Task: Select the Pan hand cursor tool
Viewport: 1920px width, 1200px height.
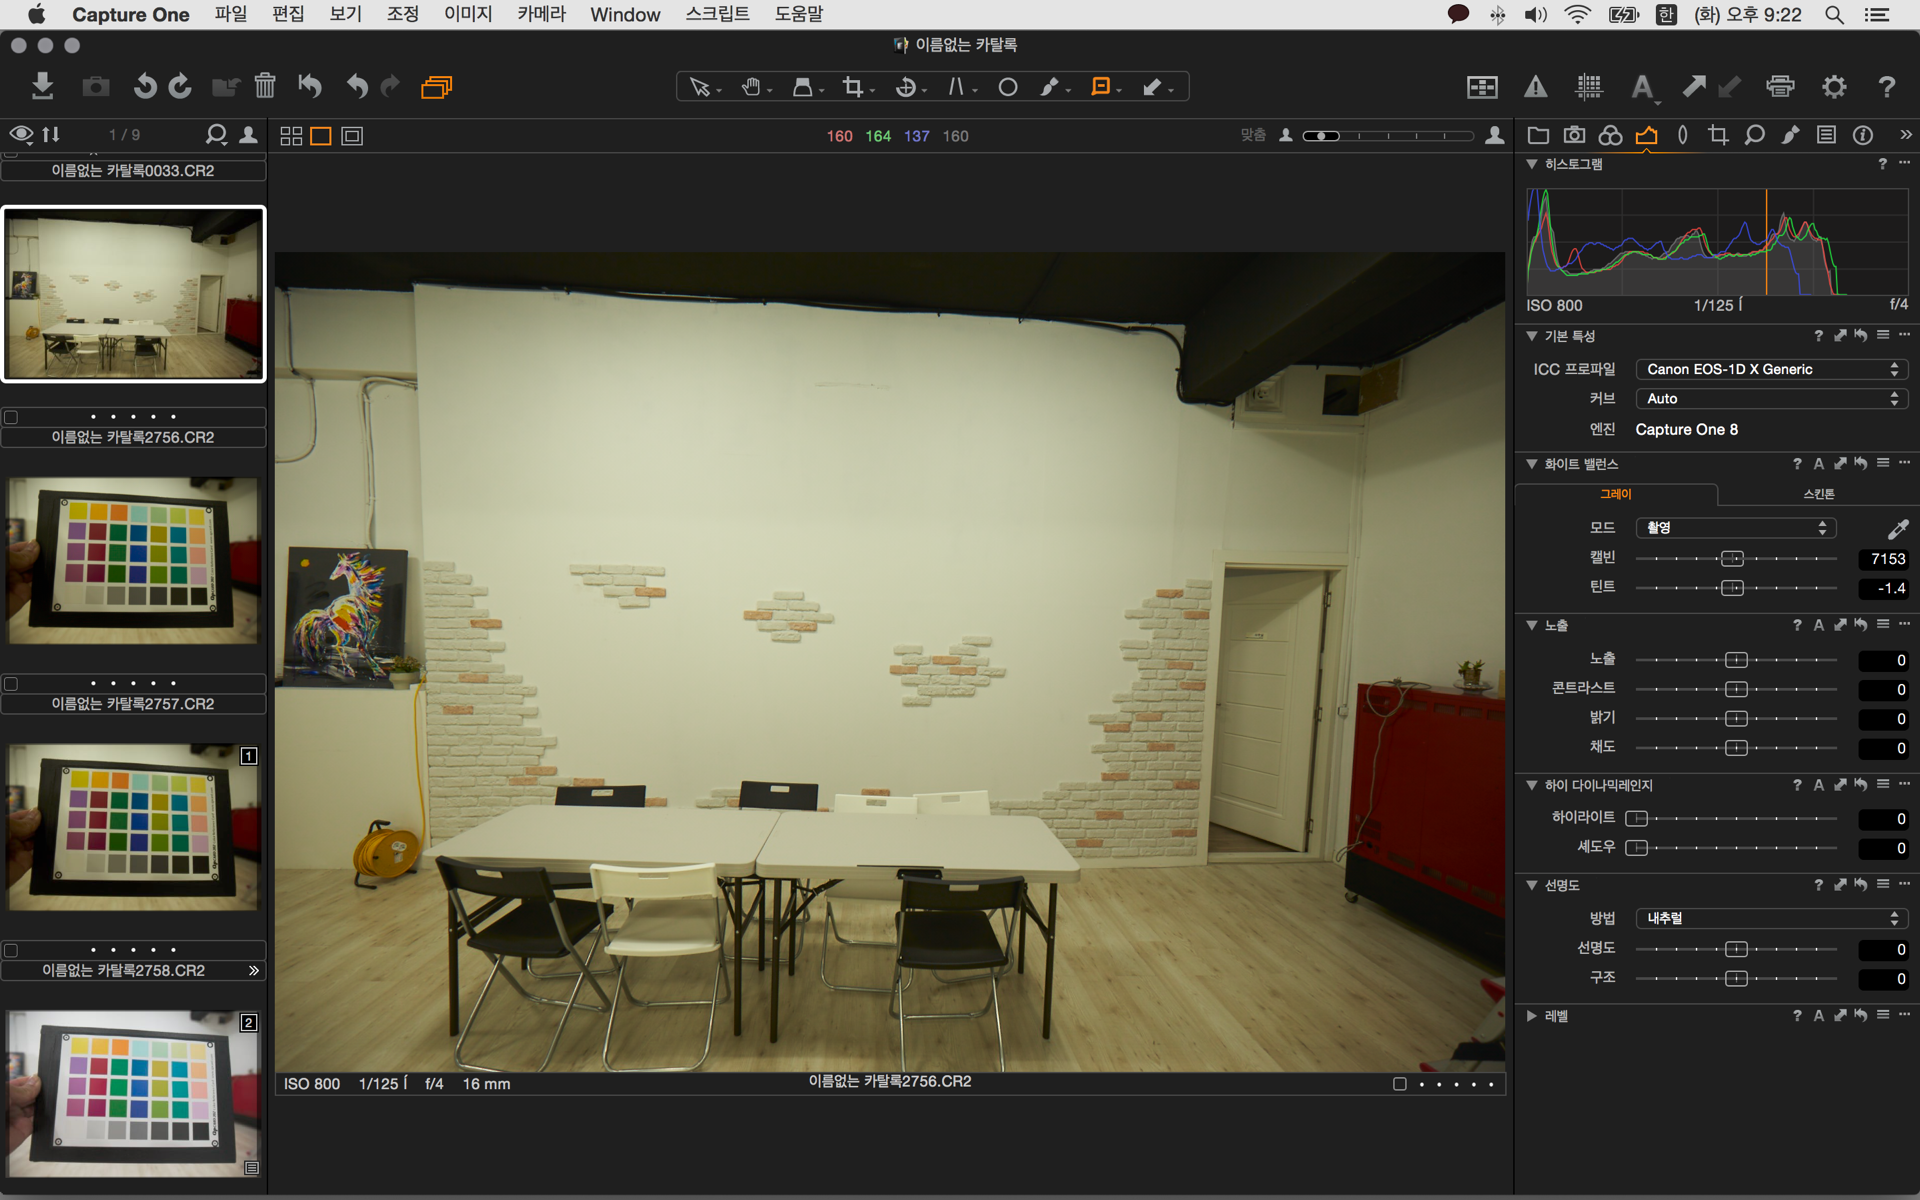Action: pyautogui.click(x=751, y=87)
